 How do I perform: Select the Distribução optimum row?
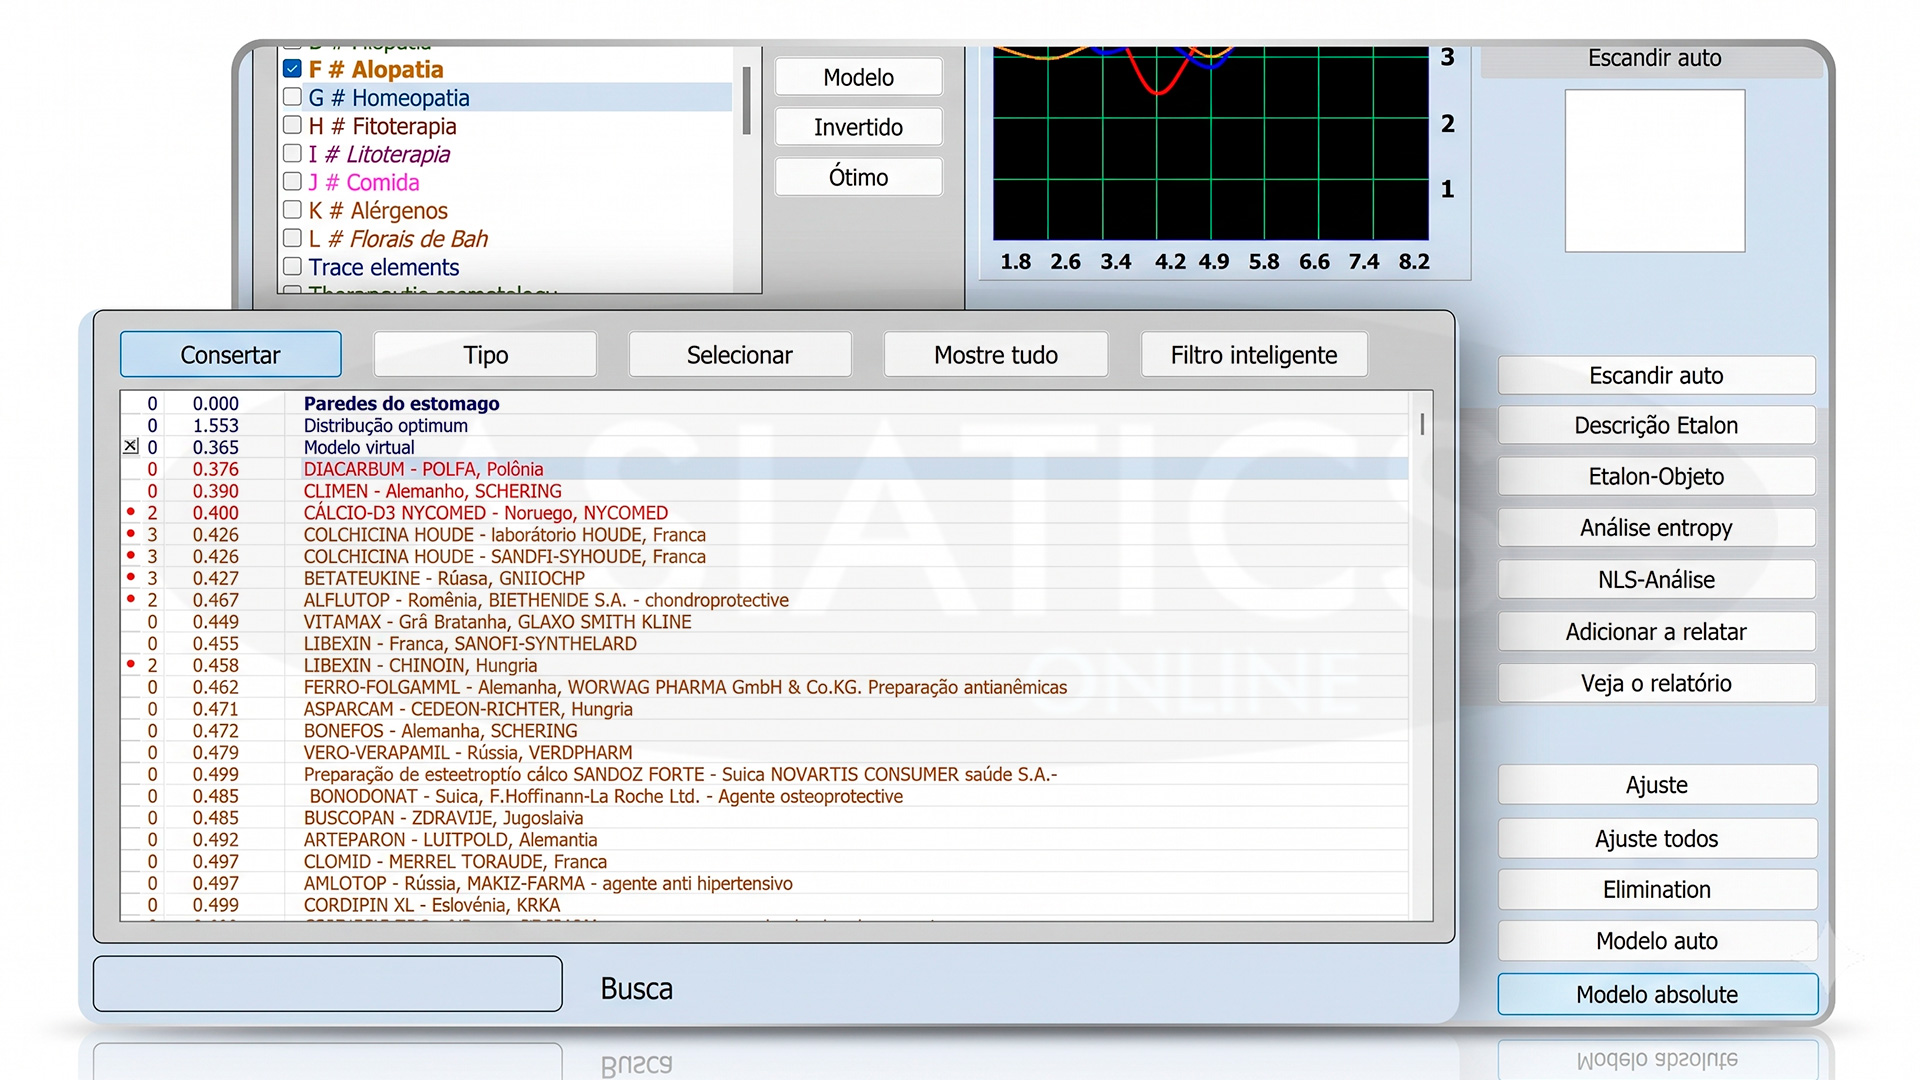(x=765, y=425)
